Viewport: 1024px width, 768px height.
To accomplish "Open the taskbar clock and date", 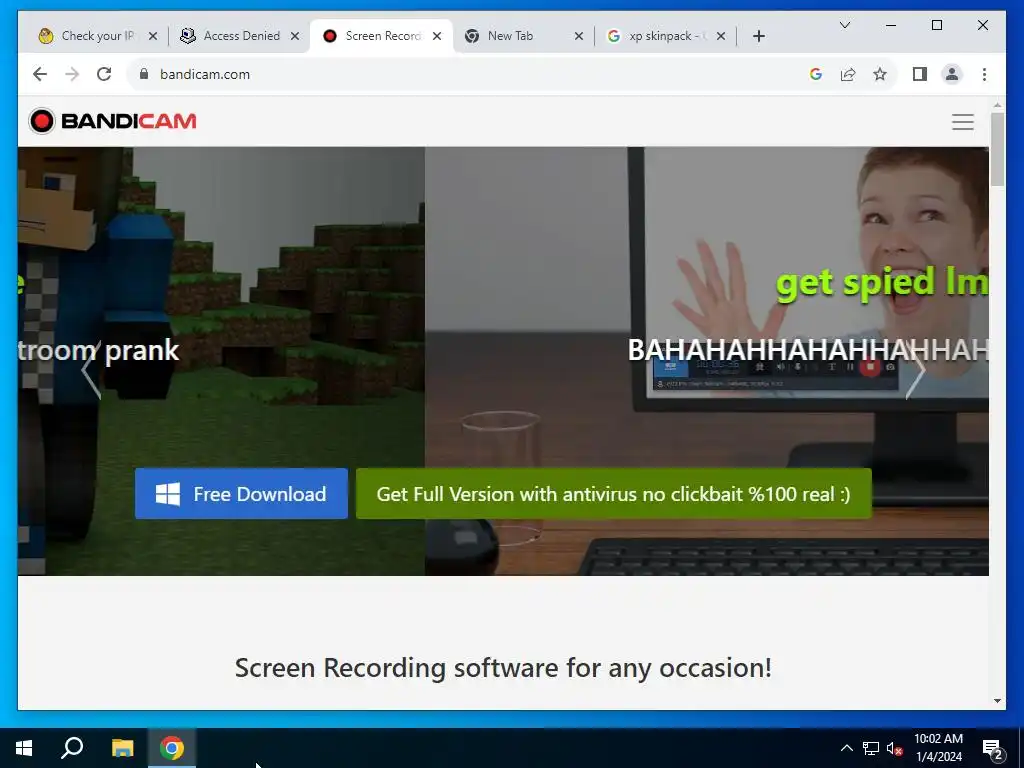I will click(x=938, y=748).
